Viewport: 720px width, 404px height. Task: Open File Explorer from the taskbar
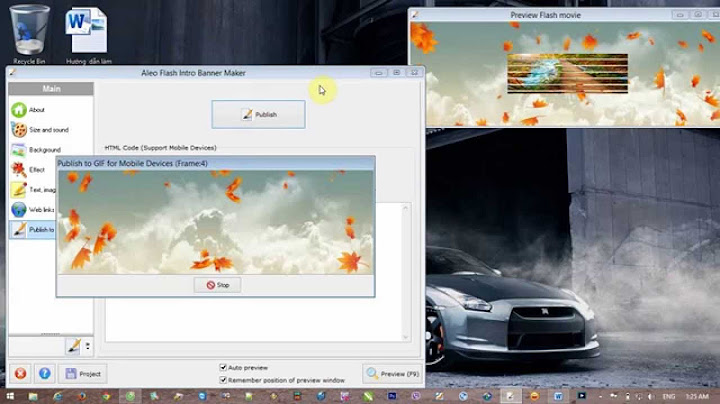coord(33,396)
